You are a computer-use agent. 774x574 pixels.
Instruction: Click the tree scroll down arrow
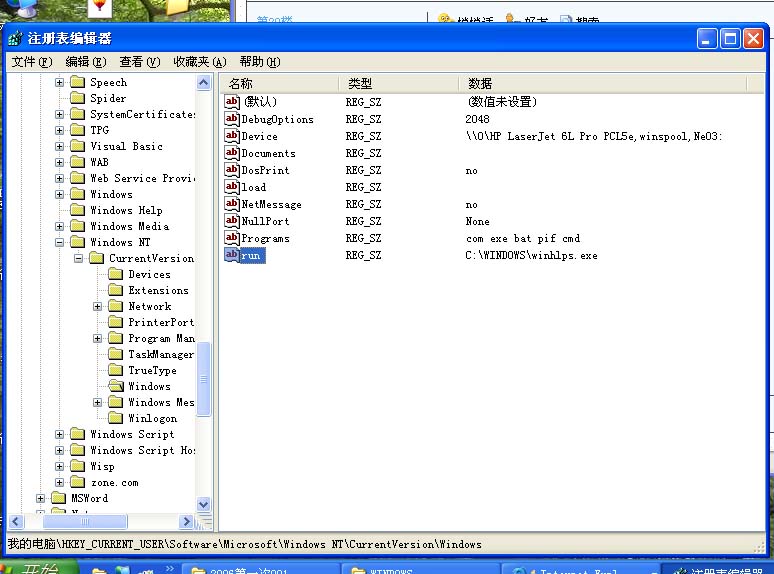[x=203, y=504]
